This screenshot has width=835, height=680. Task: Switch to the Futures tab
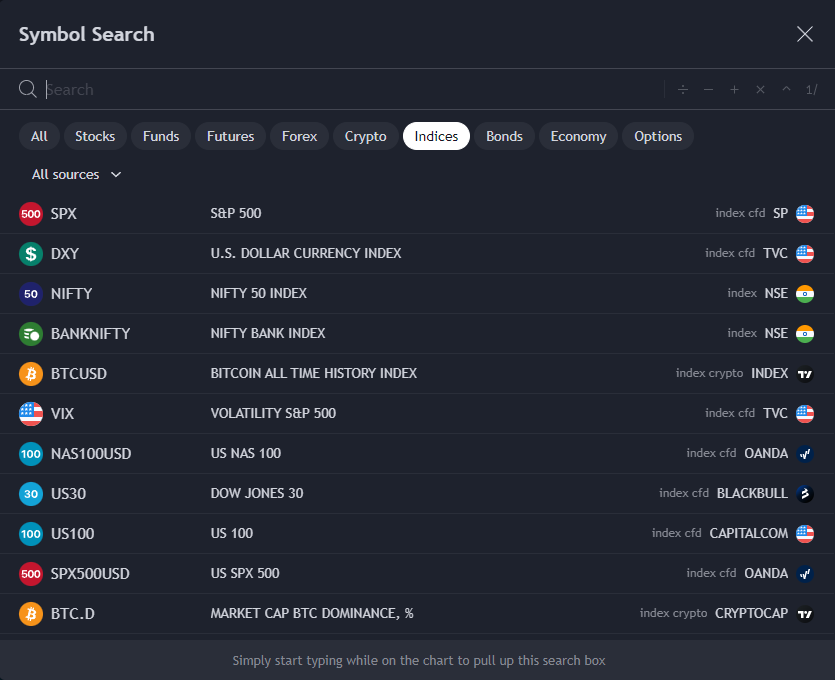pyautogui.click(x=231, y=136)
